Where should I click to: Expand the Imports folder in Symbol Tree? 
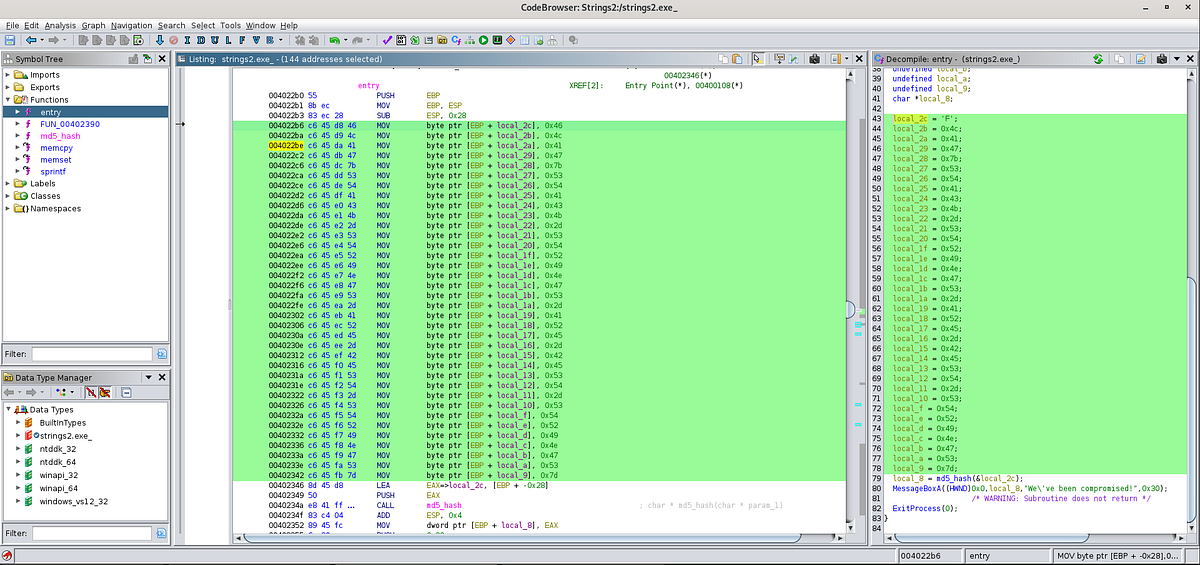(x=9, y=75)
